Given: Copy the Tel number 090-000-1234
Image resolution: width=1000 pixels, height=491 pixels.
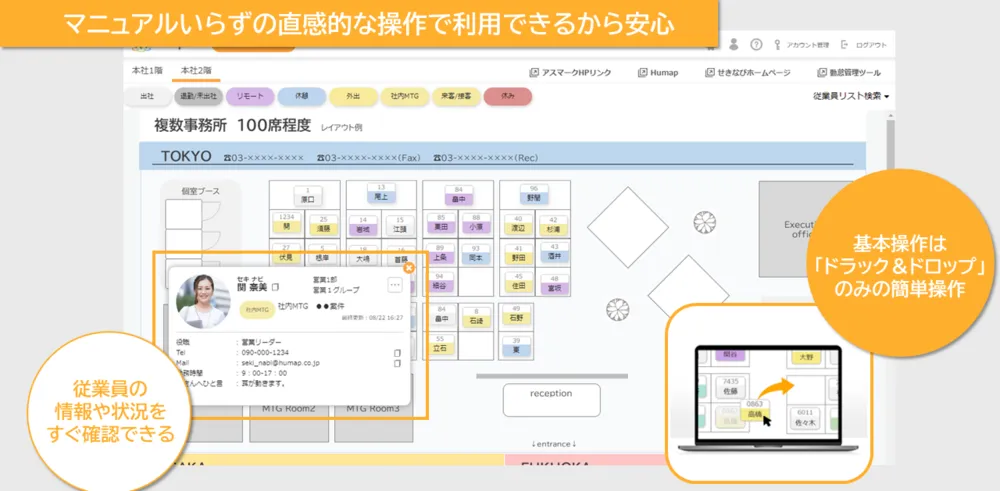Looking at the screenshot, I should click(397, 353).
